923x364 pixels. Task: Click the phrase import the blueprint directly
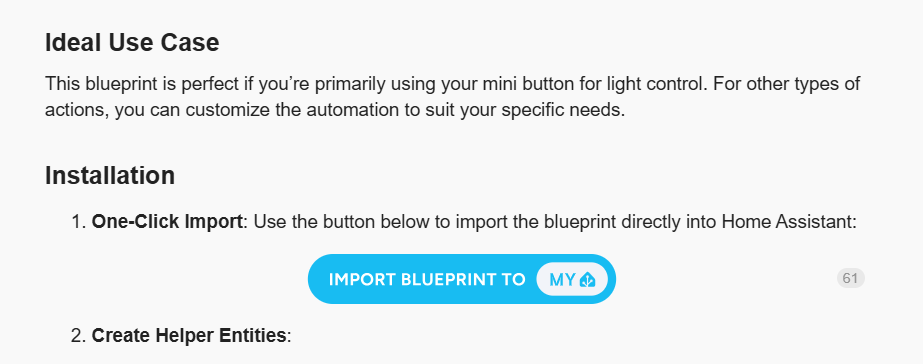pos(564,221)
